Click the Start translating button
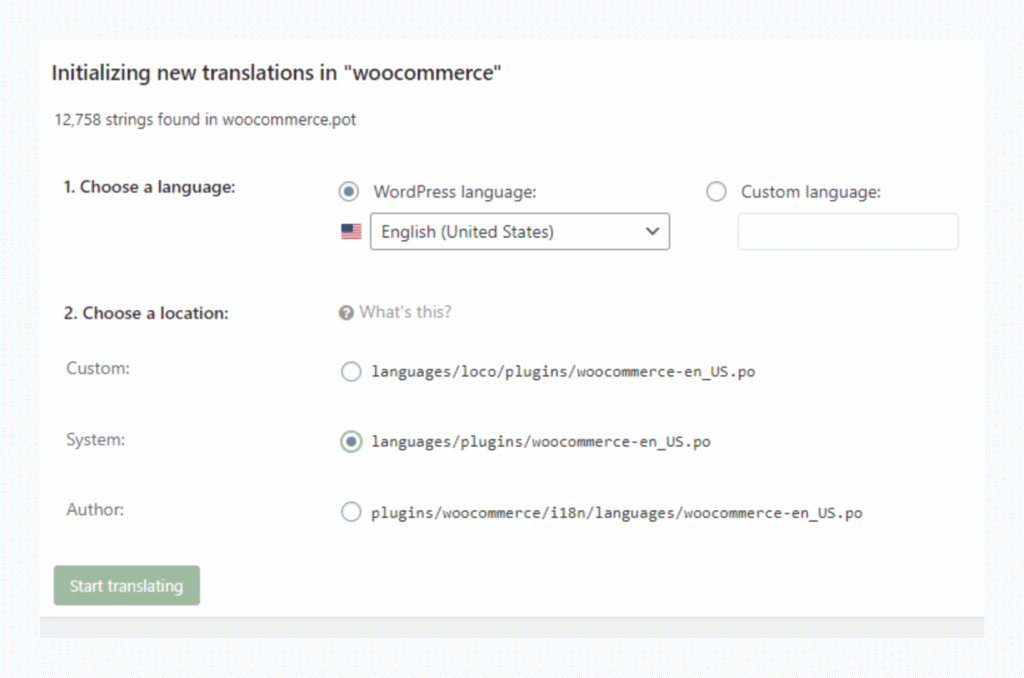Image resolution: width=1024 pixels, height=678 pixels. 127,585
